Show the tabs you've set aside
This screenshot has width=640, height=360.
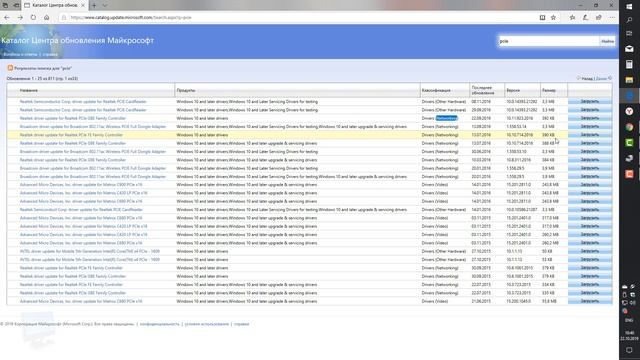5,5
